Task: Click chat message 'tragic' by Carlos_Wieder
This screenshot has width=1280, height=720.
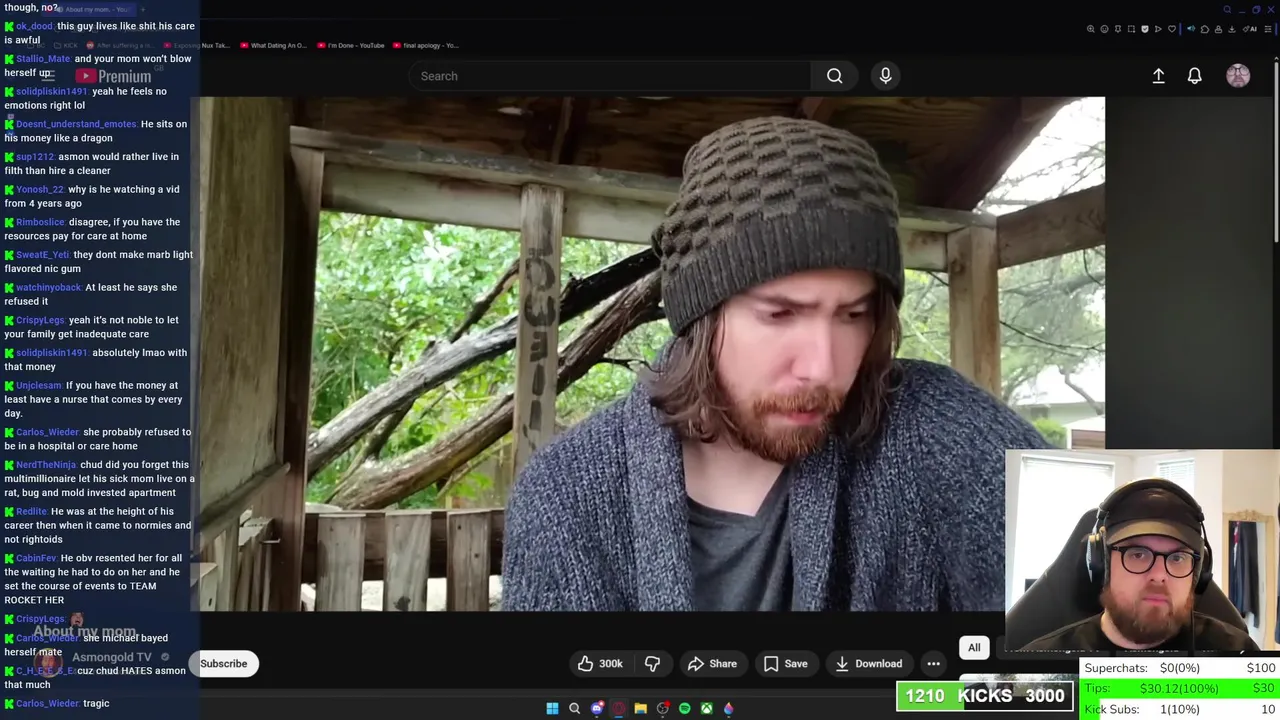Action: tap(96, 703)
